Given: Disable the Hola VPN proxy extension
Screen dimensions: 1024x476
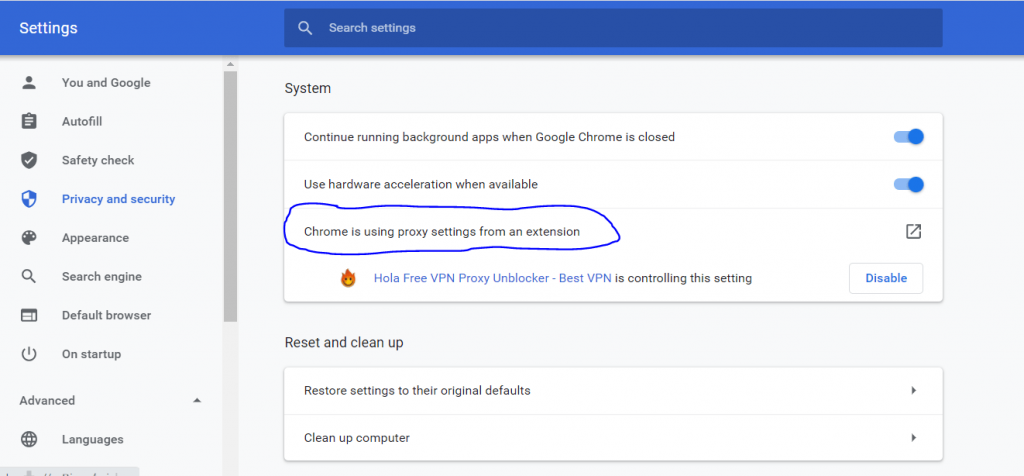Looking at the screenshot, I should click(885, 278).
